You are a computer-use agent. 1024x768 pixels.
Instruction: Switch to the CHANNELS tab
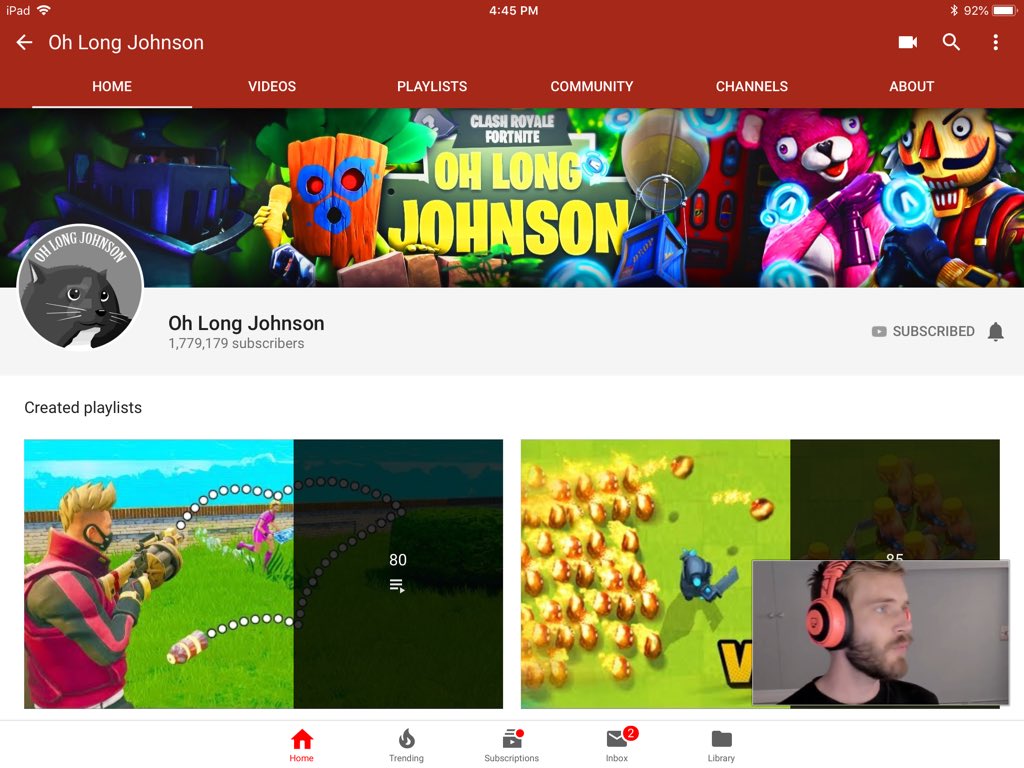(x=752, y=86)
